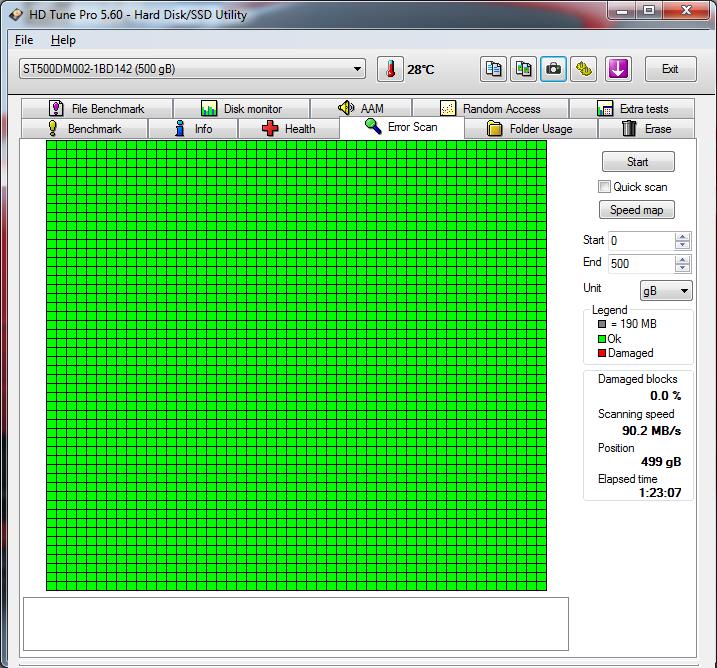The height and width of the screenshot is (668, 717).
Task: Increase the Start value with up arrow
Action: pyautogui.click(x=683, y=237)
